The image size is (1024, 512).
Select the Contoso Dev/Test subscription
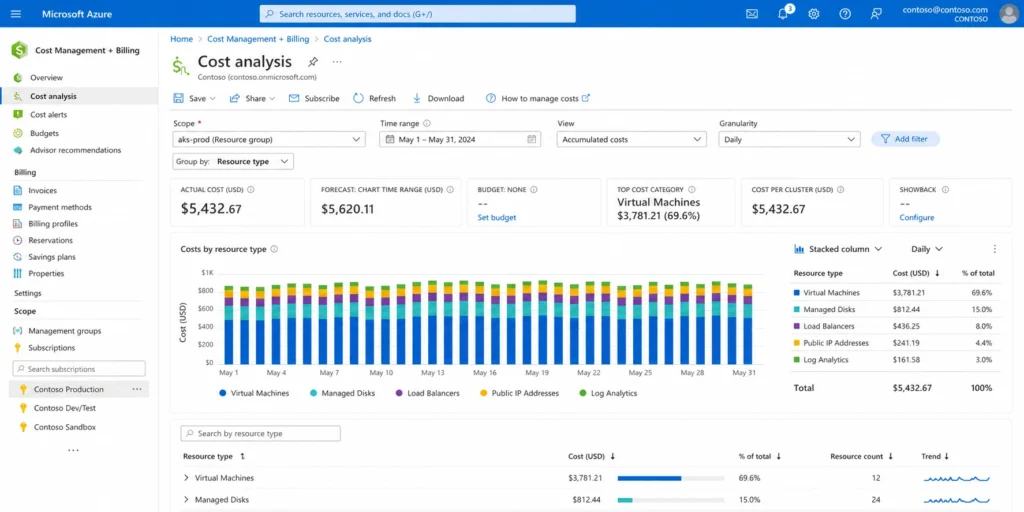(64, 408)
